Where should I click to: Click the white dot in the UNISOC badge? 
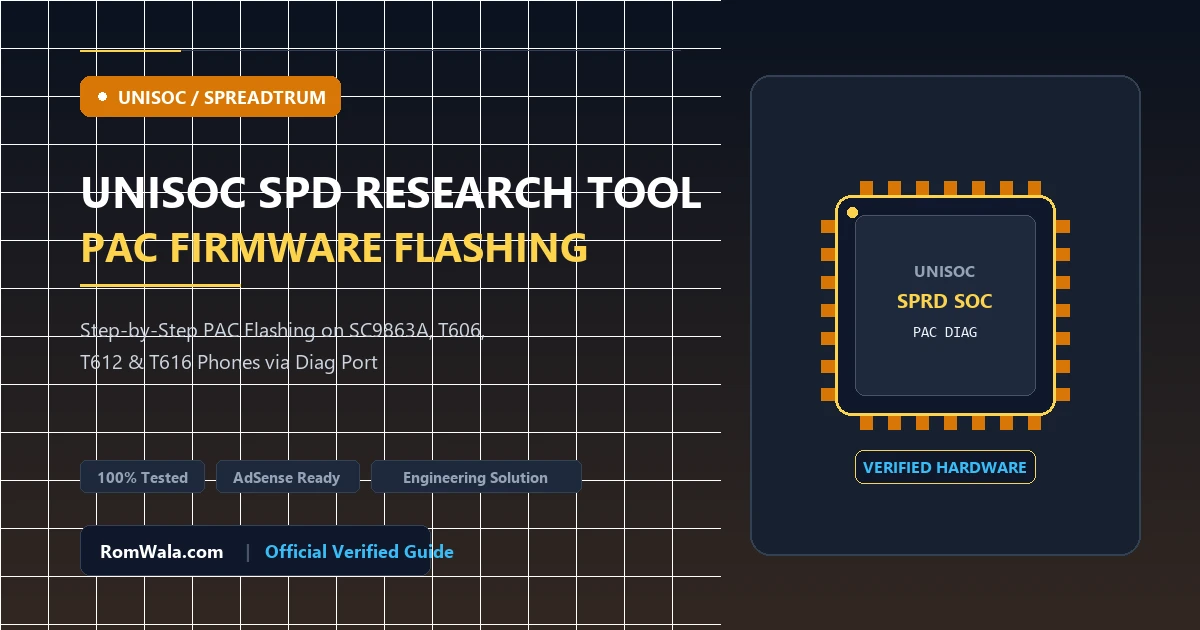[x=102, y=97]
